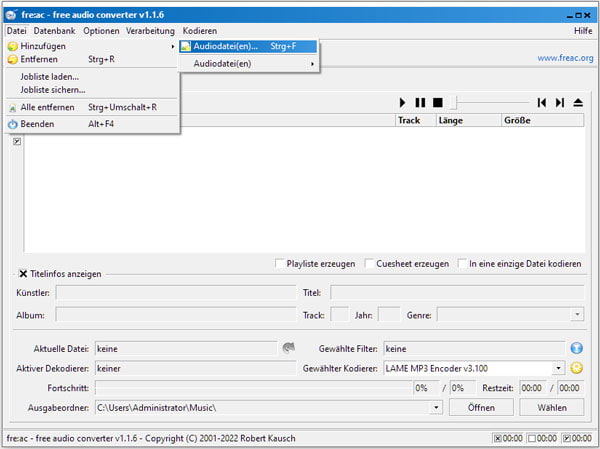Choose Jobliste laden... from Datei menu
The height and width of the screenshot is (449, 600).
pyautogui.click(x=50, y=76)
